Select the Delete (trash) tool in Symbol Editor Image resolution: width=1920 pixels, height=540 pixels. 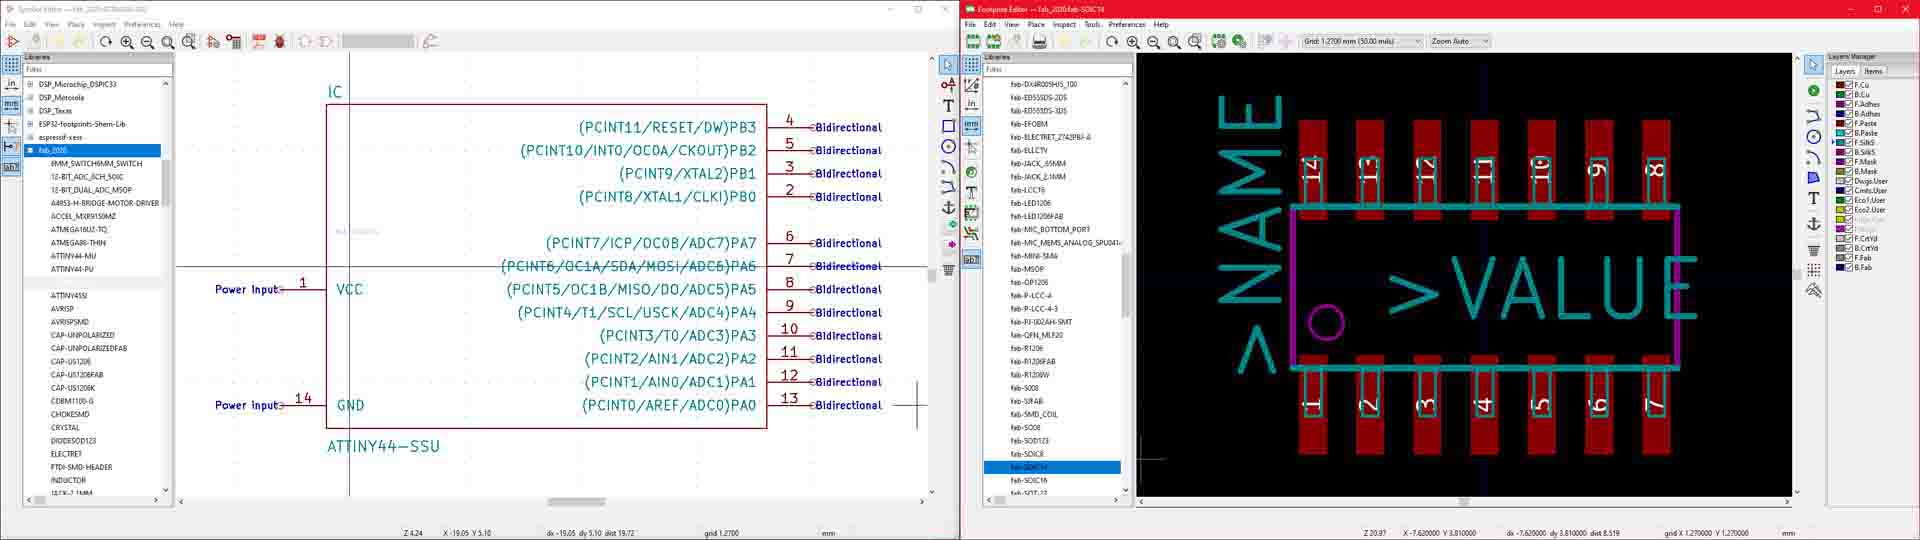click(x=948, y=270)
